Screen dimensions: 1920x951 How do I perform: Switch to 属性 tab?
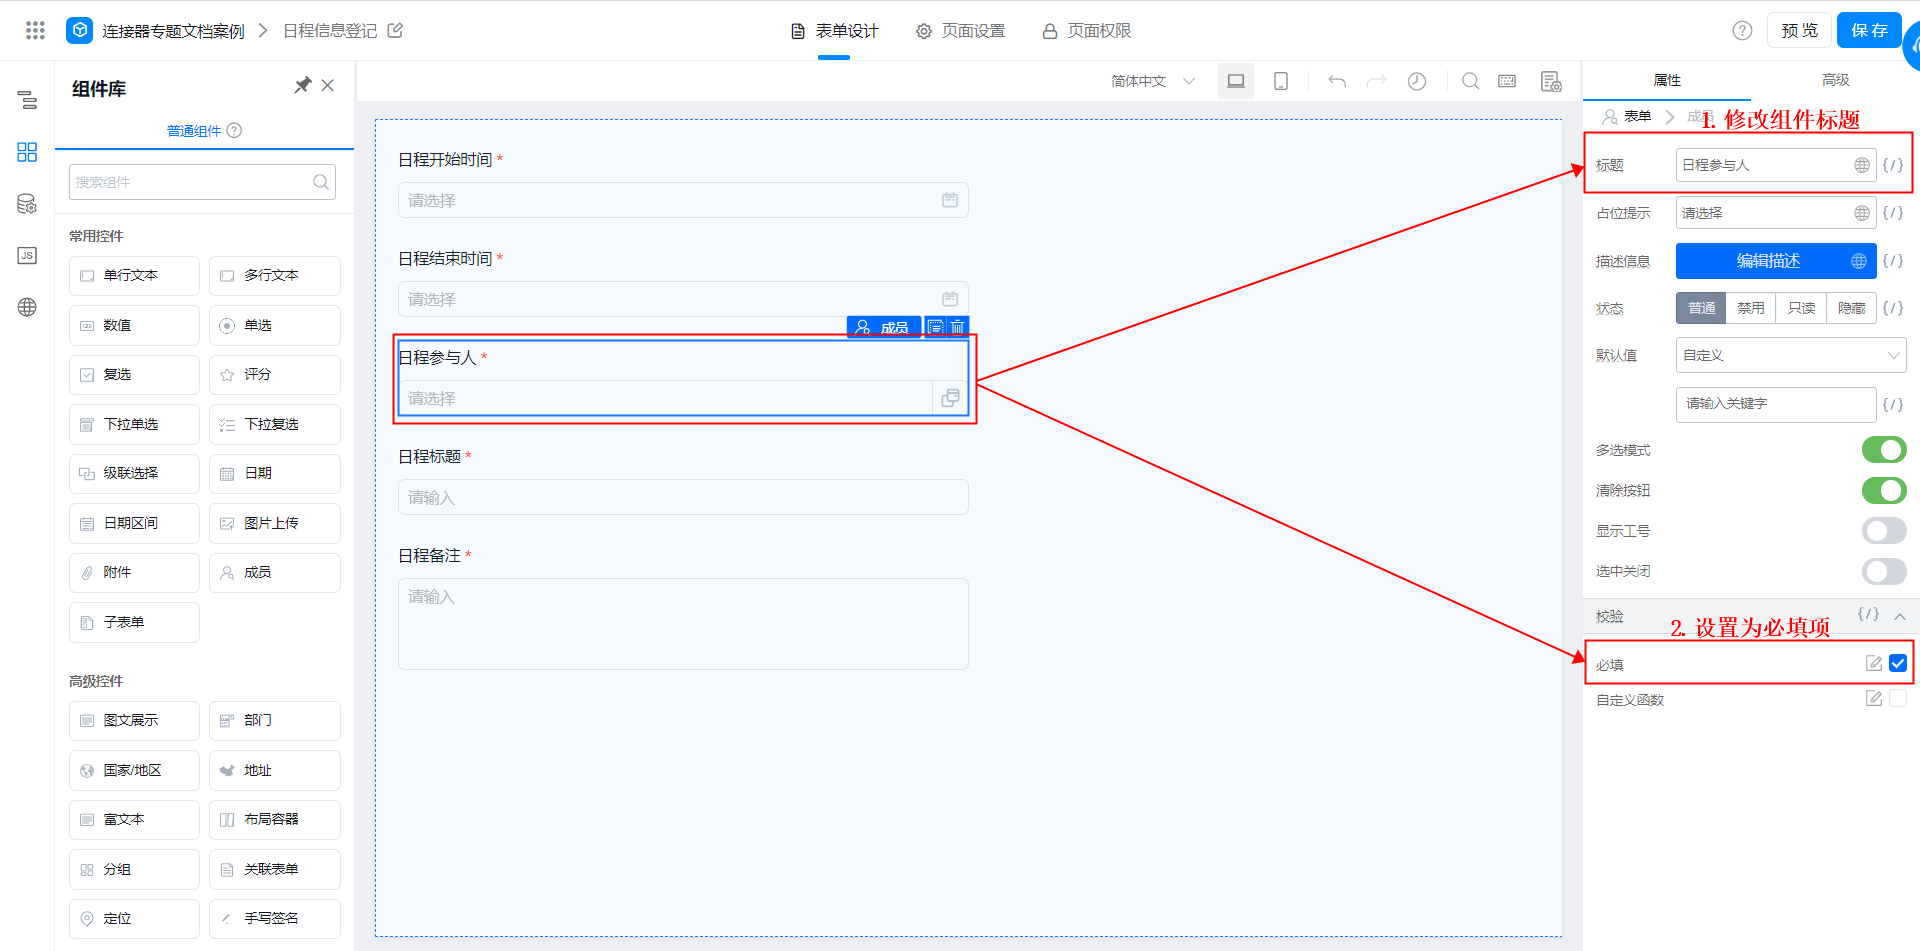[x=1667, y=80]
